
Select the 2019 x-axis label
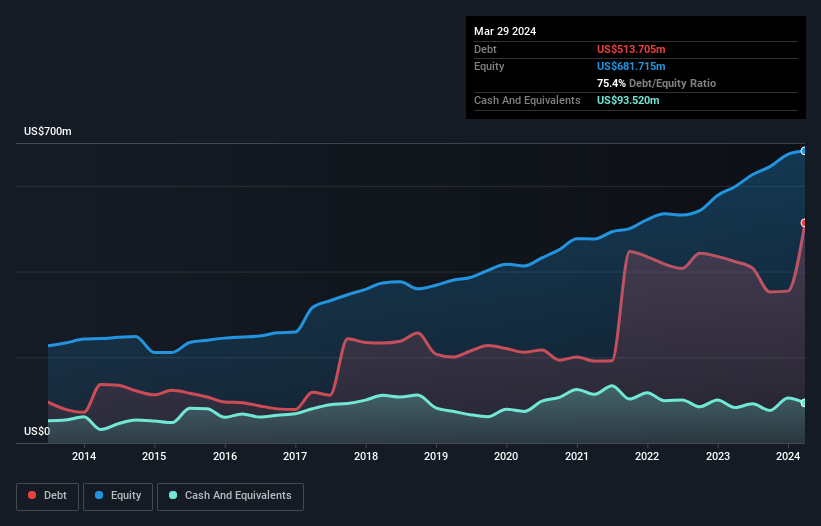(x=436, y=456)
